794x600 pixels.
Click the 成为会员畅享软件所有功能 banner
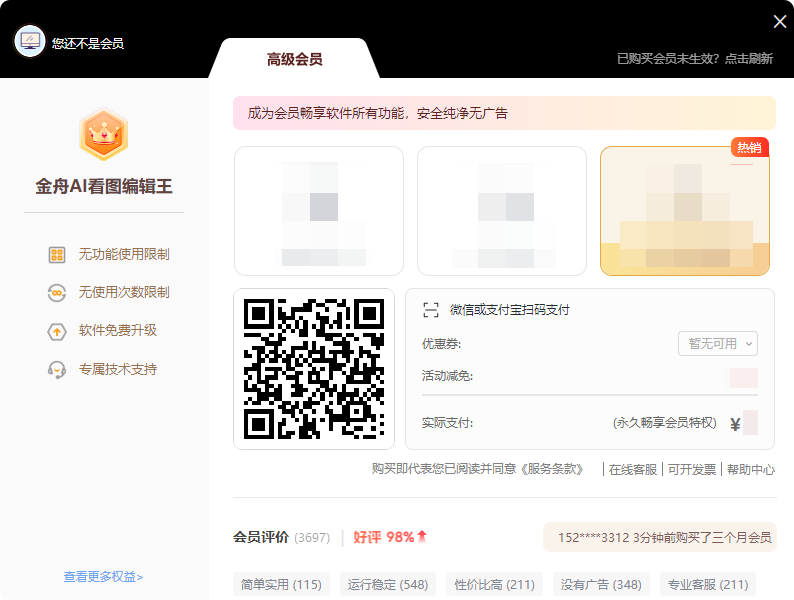(x=504, y=113)
